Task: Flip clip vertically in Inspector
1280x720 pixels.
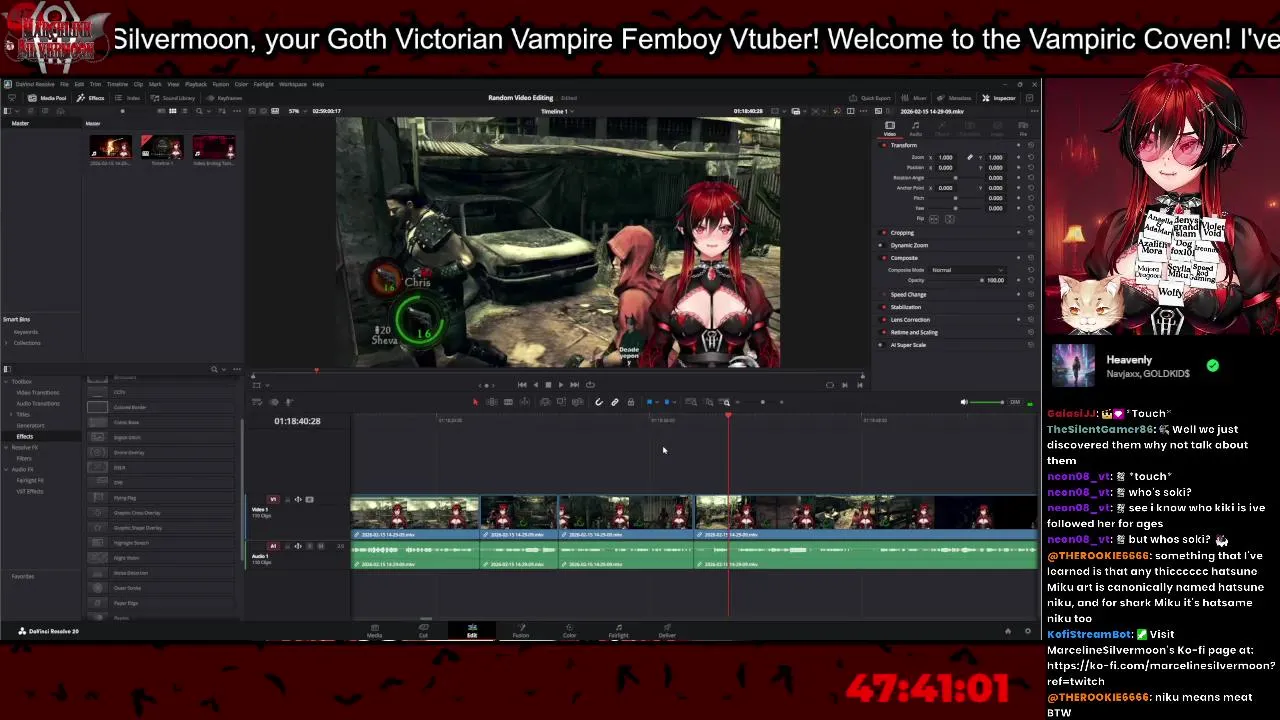Action: [x=950, y=219]
